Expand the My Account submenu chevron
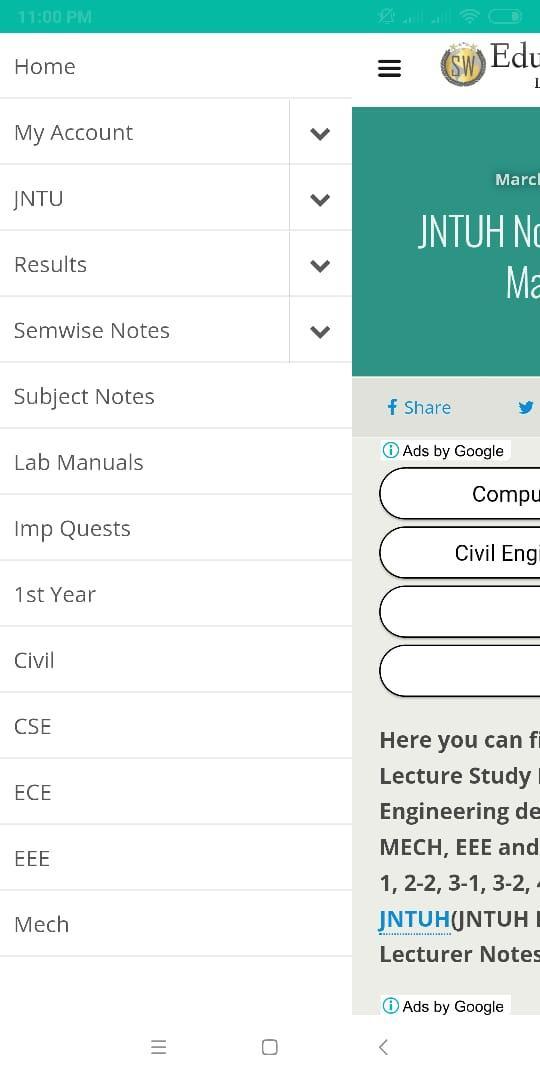Viewport: 540px width, 1080px height. (x=320, y=134)
